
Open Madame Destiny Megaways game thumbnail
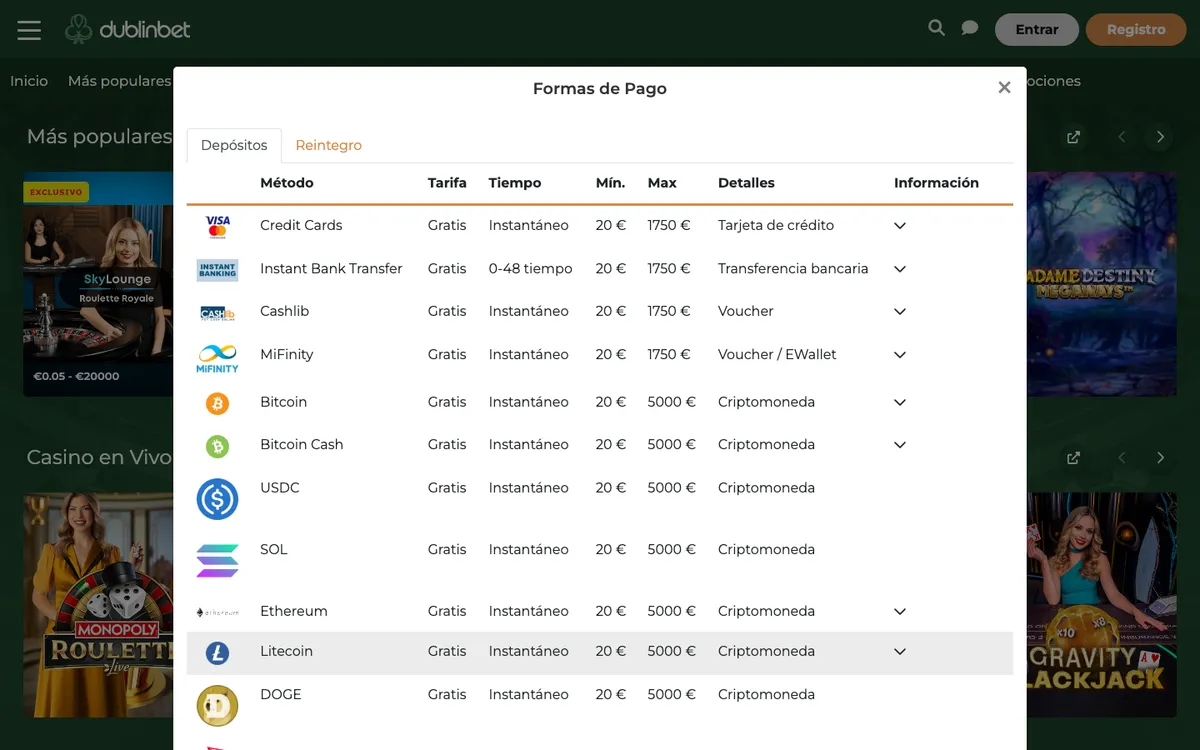[1101, 284]
